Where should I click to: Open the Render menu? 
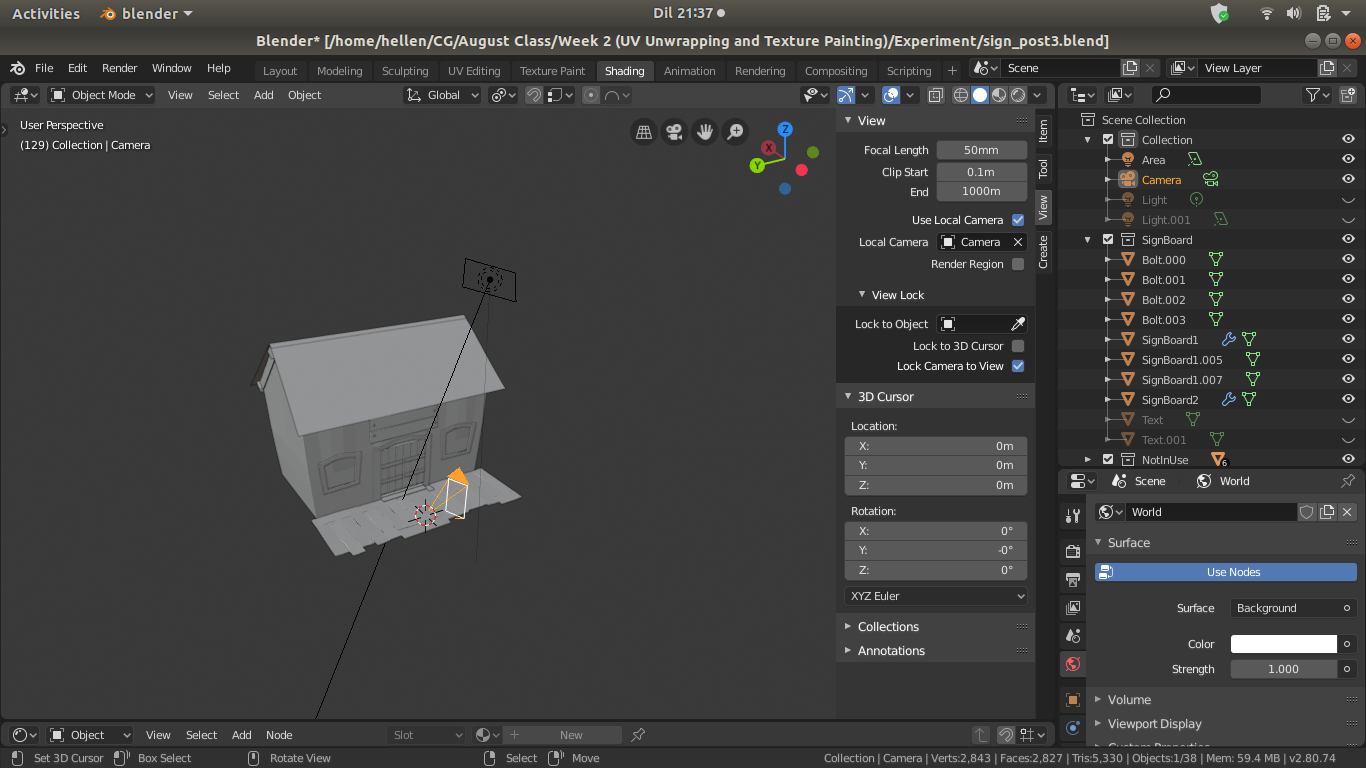pyautogui.click(x=119, y=68)
